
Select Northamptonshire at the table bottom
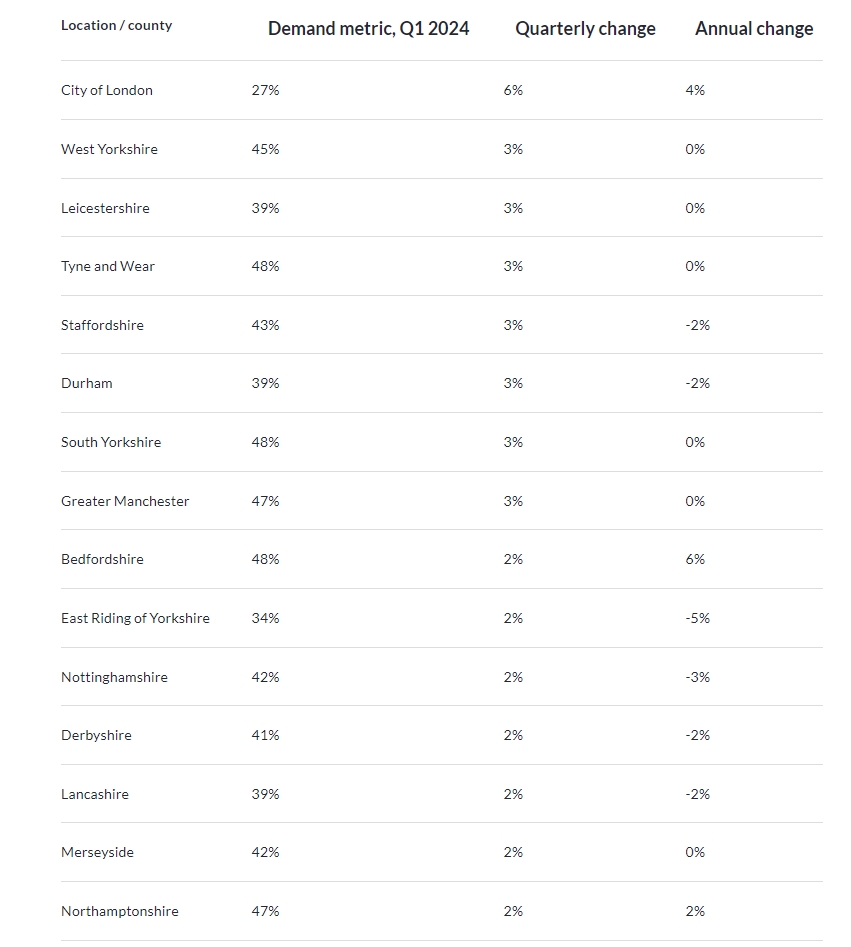click(120, 911)
